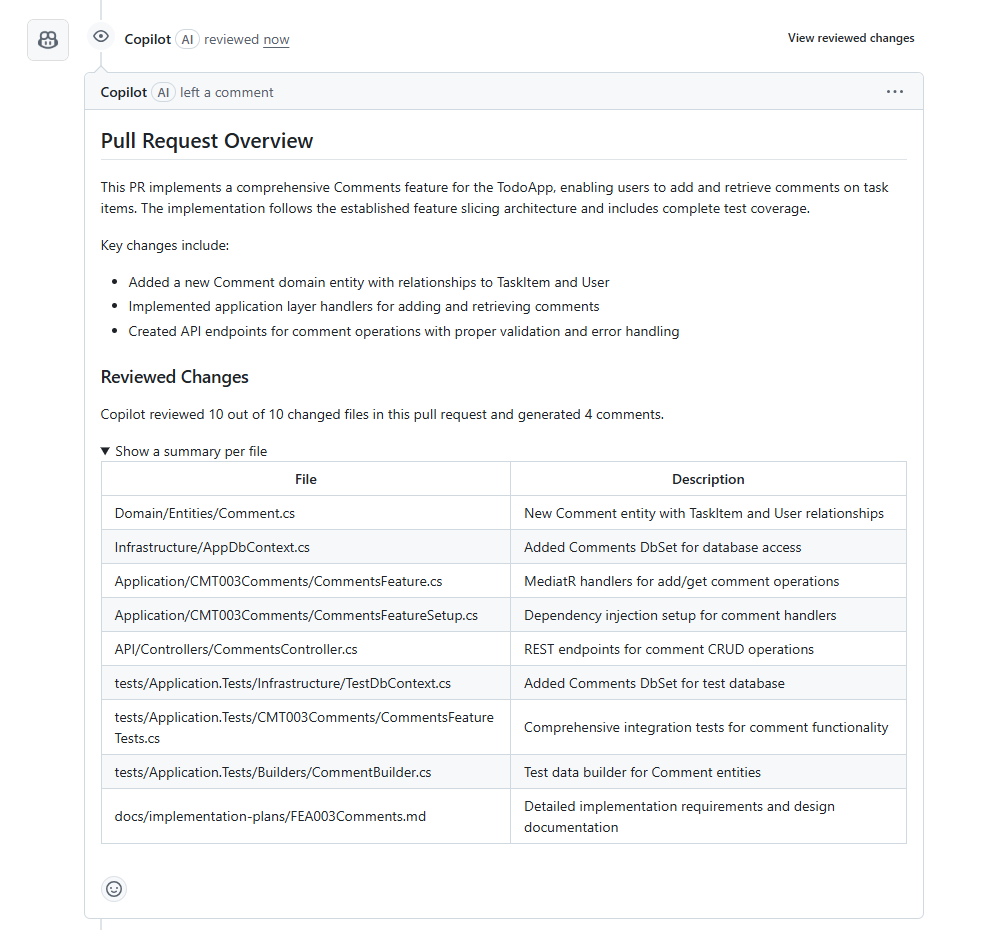The image size is (995, 930).
Task: Click the eye review icon beside Copilot
Action: coord(100,35)
